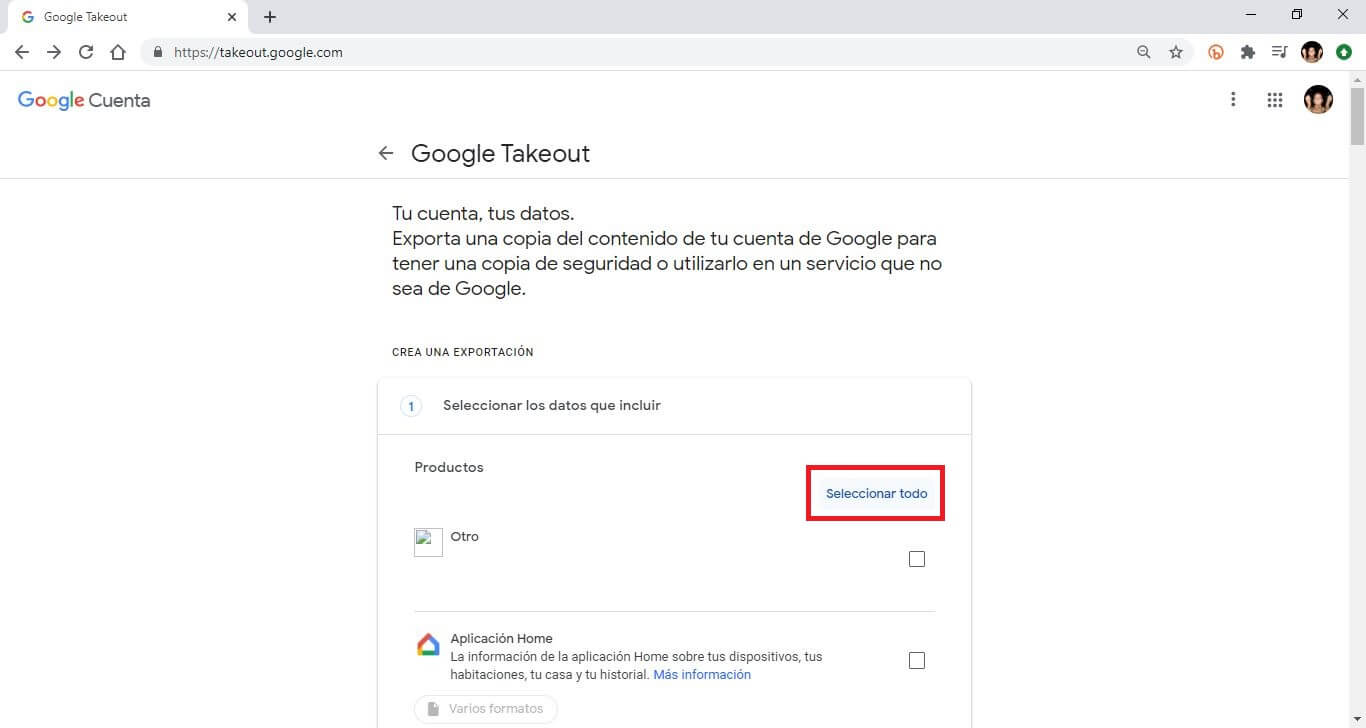Open the media control playlist icon
Image resolution: width=1366 pixels, height=728 pixels.
(x=1279, y=52)
